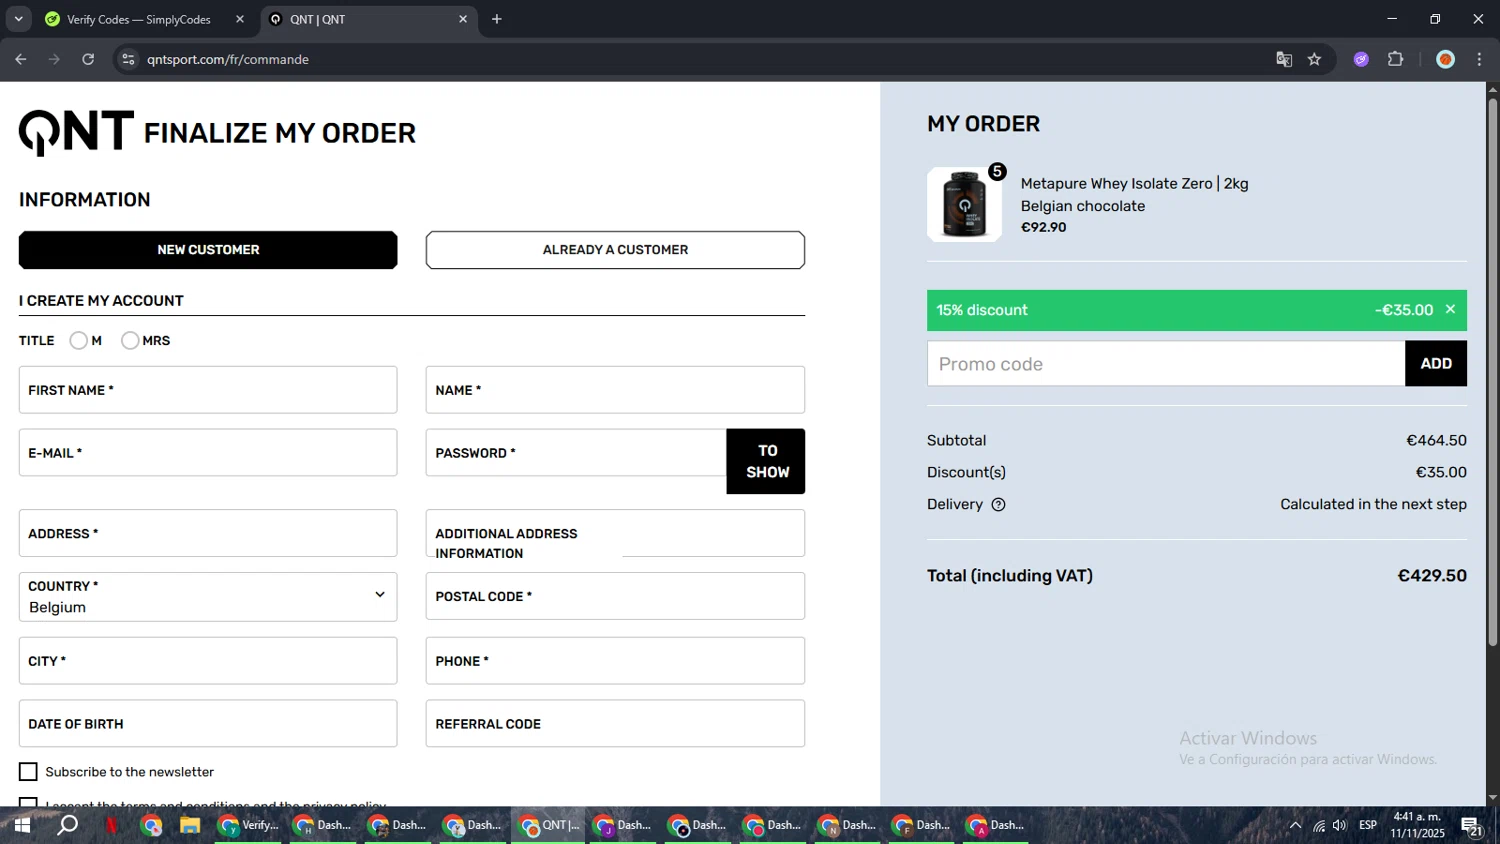Select the M title radio button
This screenshot has height=844, width=1500.
click(78, 341)
